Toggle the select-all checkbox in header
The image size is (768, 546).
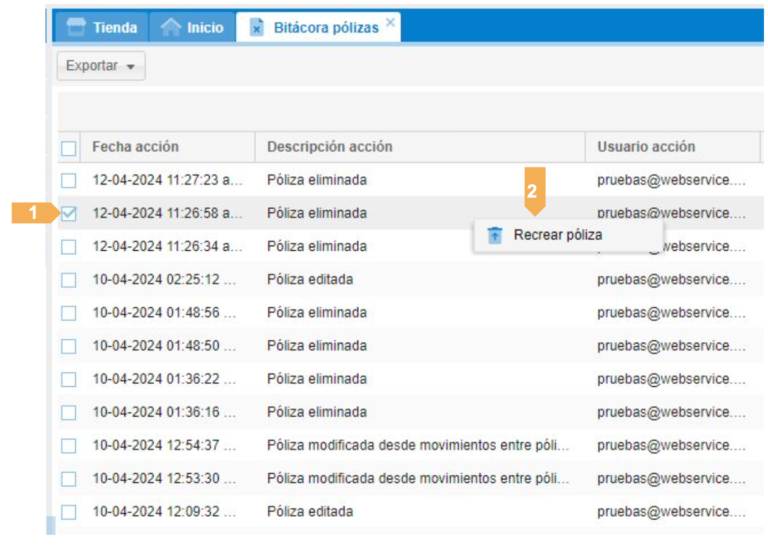click(x=69, y=148)
